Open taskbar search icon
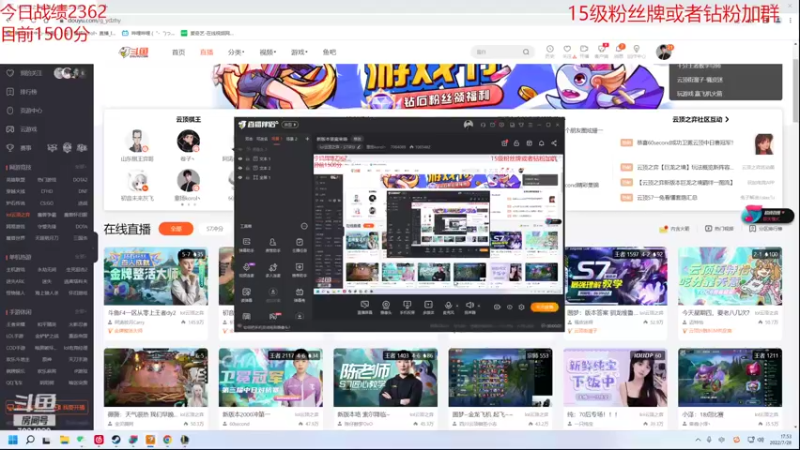The width and height of the screenshot is (800, 450). click(x=30, y=440)
